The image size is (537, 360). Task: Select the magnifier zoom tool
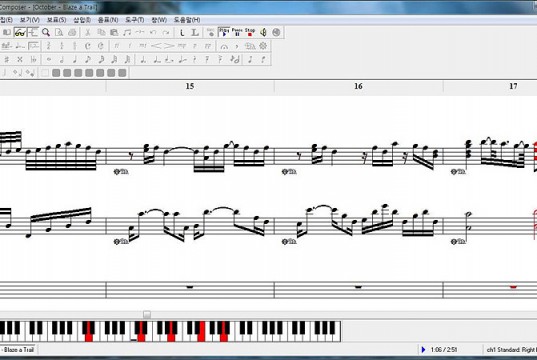46,33
